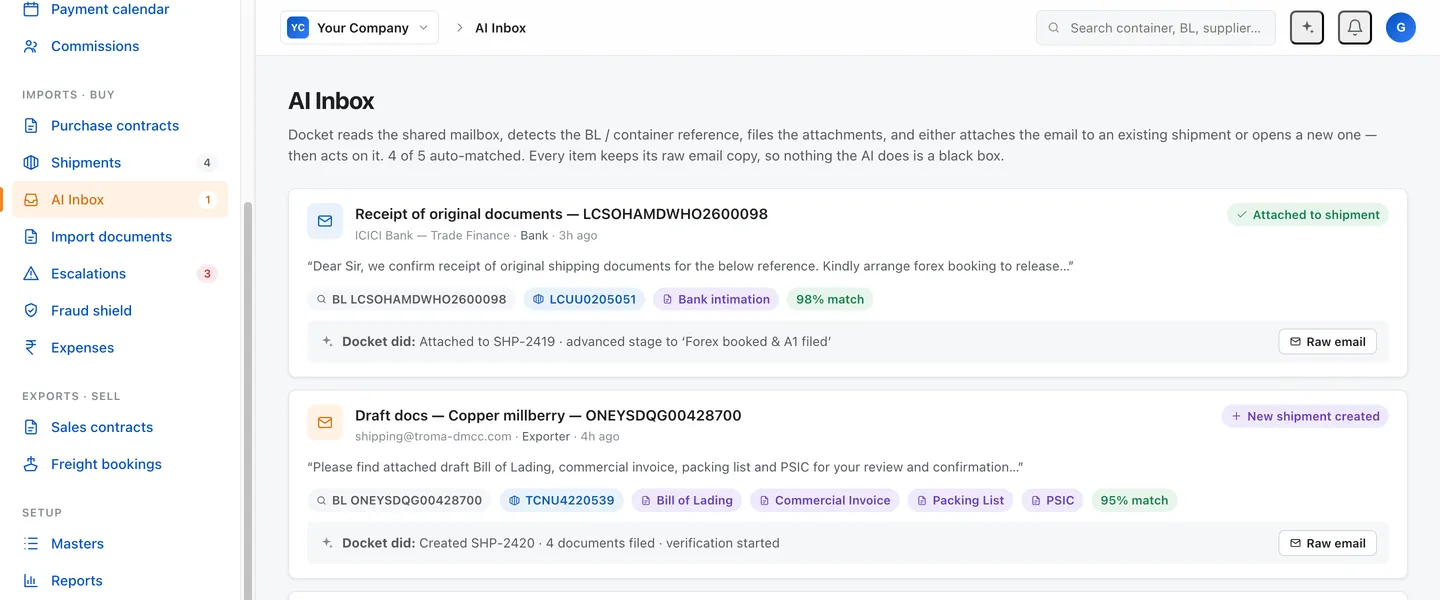
Task: Open 'Receipt of original documents' email
Action: (561, 214)
